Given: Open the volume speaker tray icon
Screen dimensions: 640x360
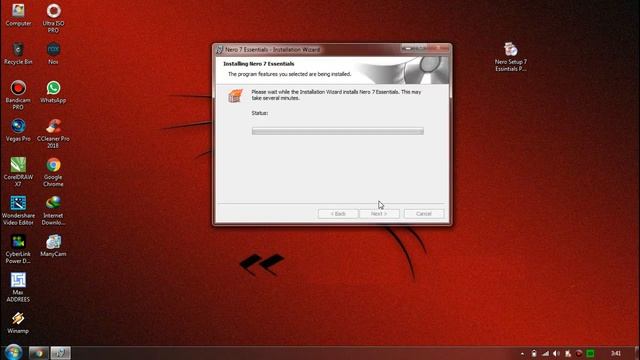Looking at the screenshot, I should [x=556, y=353].
